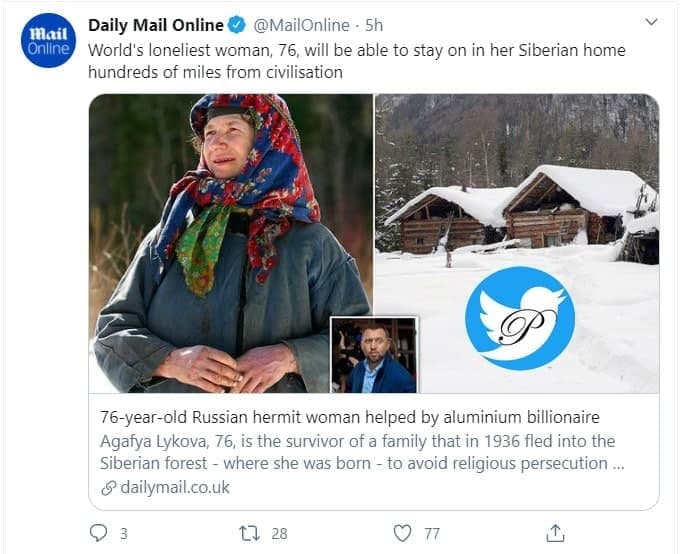Click the inset portrait of the man
Viewport: 683px width, 554px height.
[x=375, y=356]
